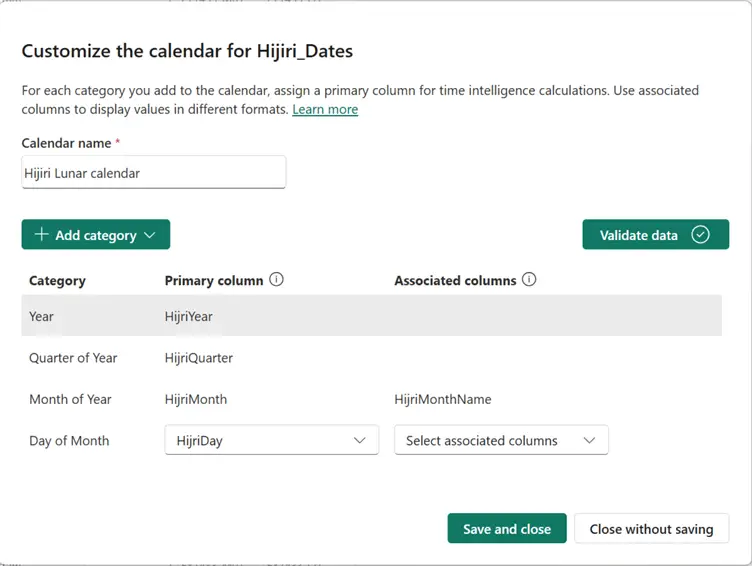Screen dimensions: 752x566
Task: Click the HijriMonth primary column value
Action: click(x=196, y=399)
